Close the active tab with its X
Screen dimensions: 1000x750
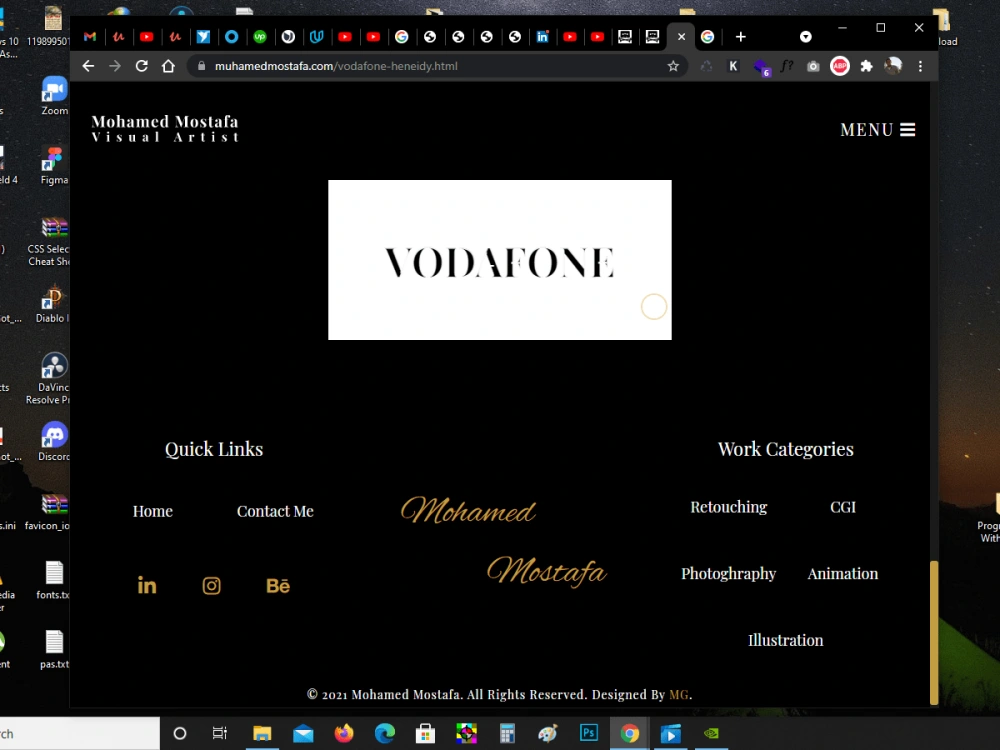pyautogui.click(x=681, y=37)
